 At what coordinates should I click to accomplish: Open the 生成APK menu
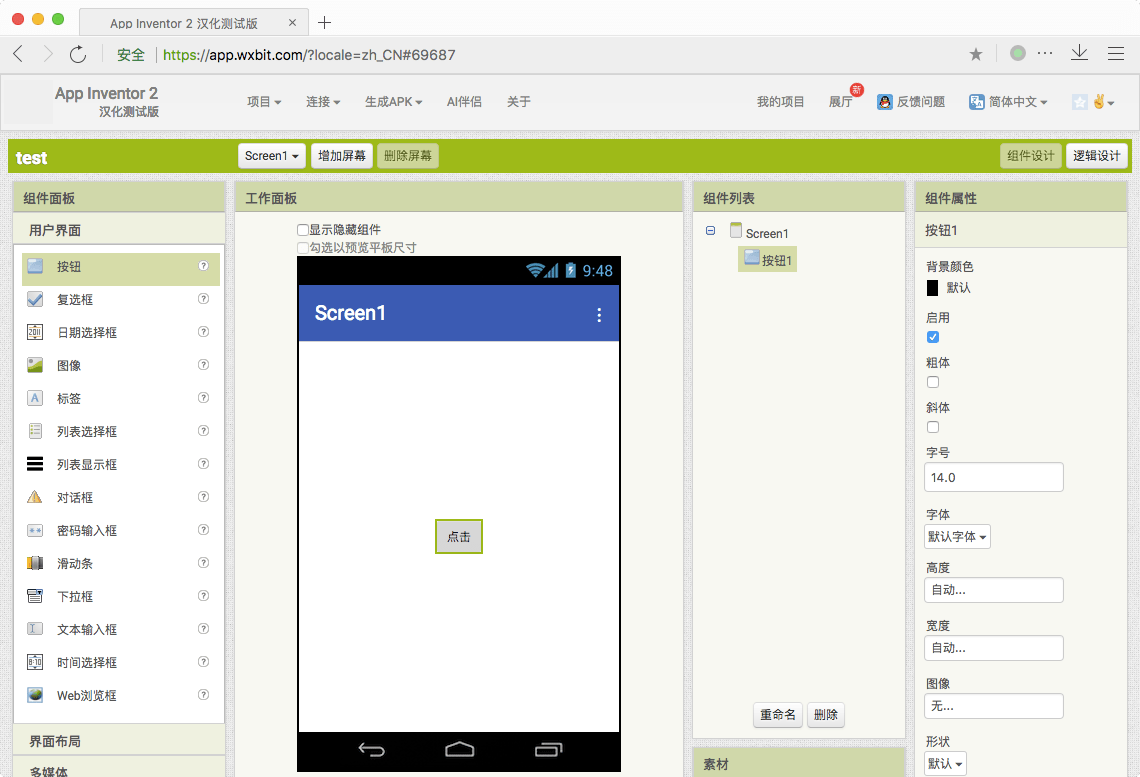coord(393,102)
